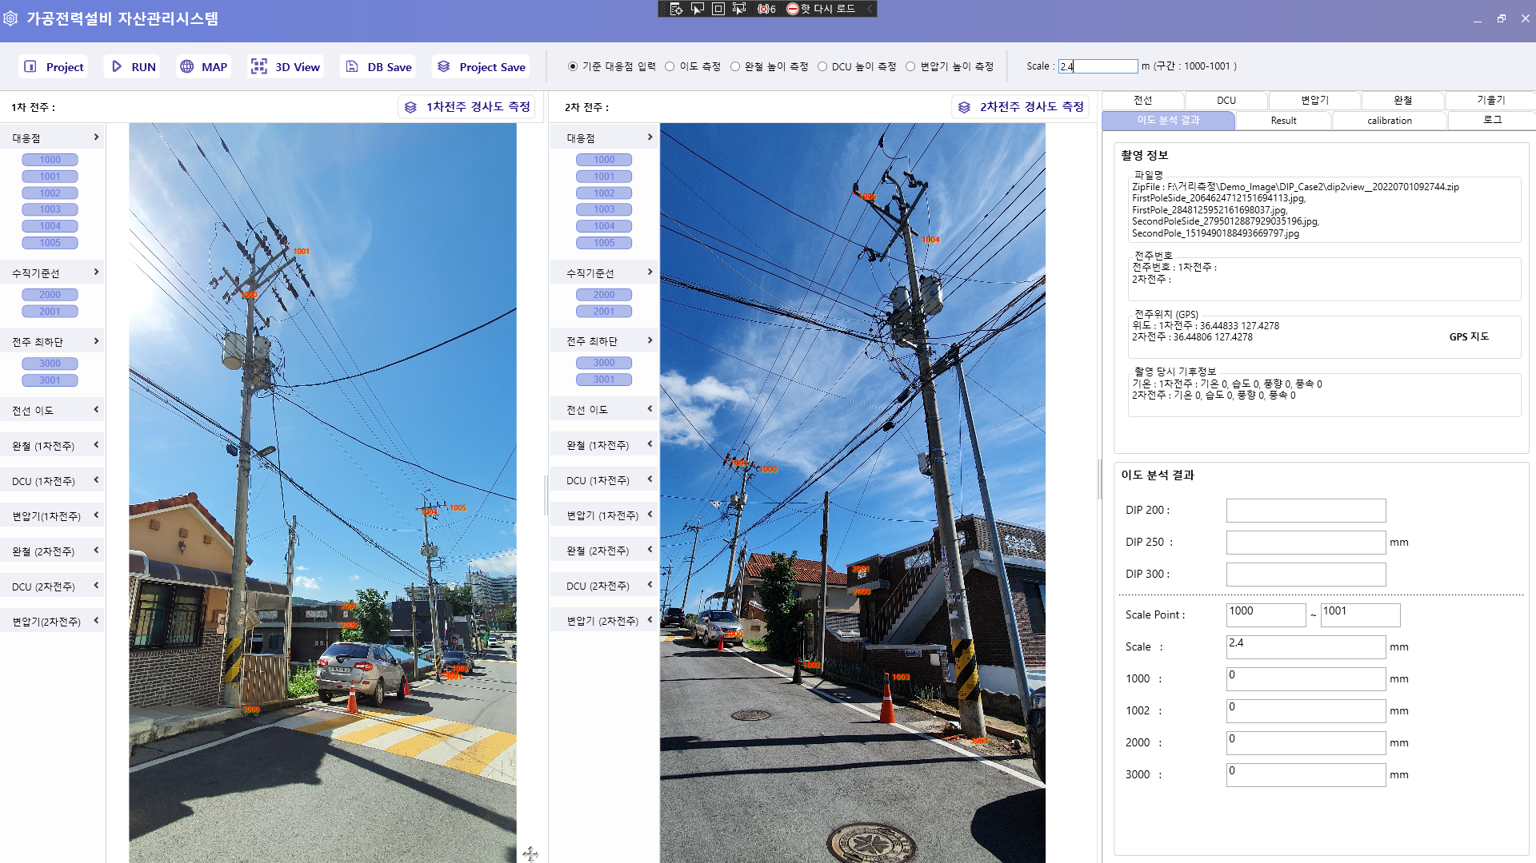The width and height of the screenshot is (1536, 863).
Task: Expand 전선 이도 section in left panel
Action: click(x=96, y=410)
